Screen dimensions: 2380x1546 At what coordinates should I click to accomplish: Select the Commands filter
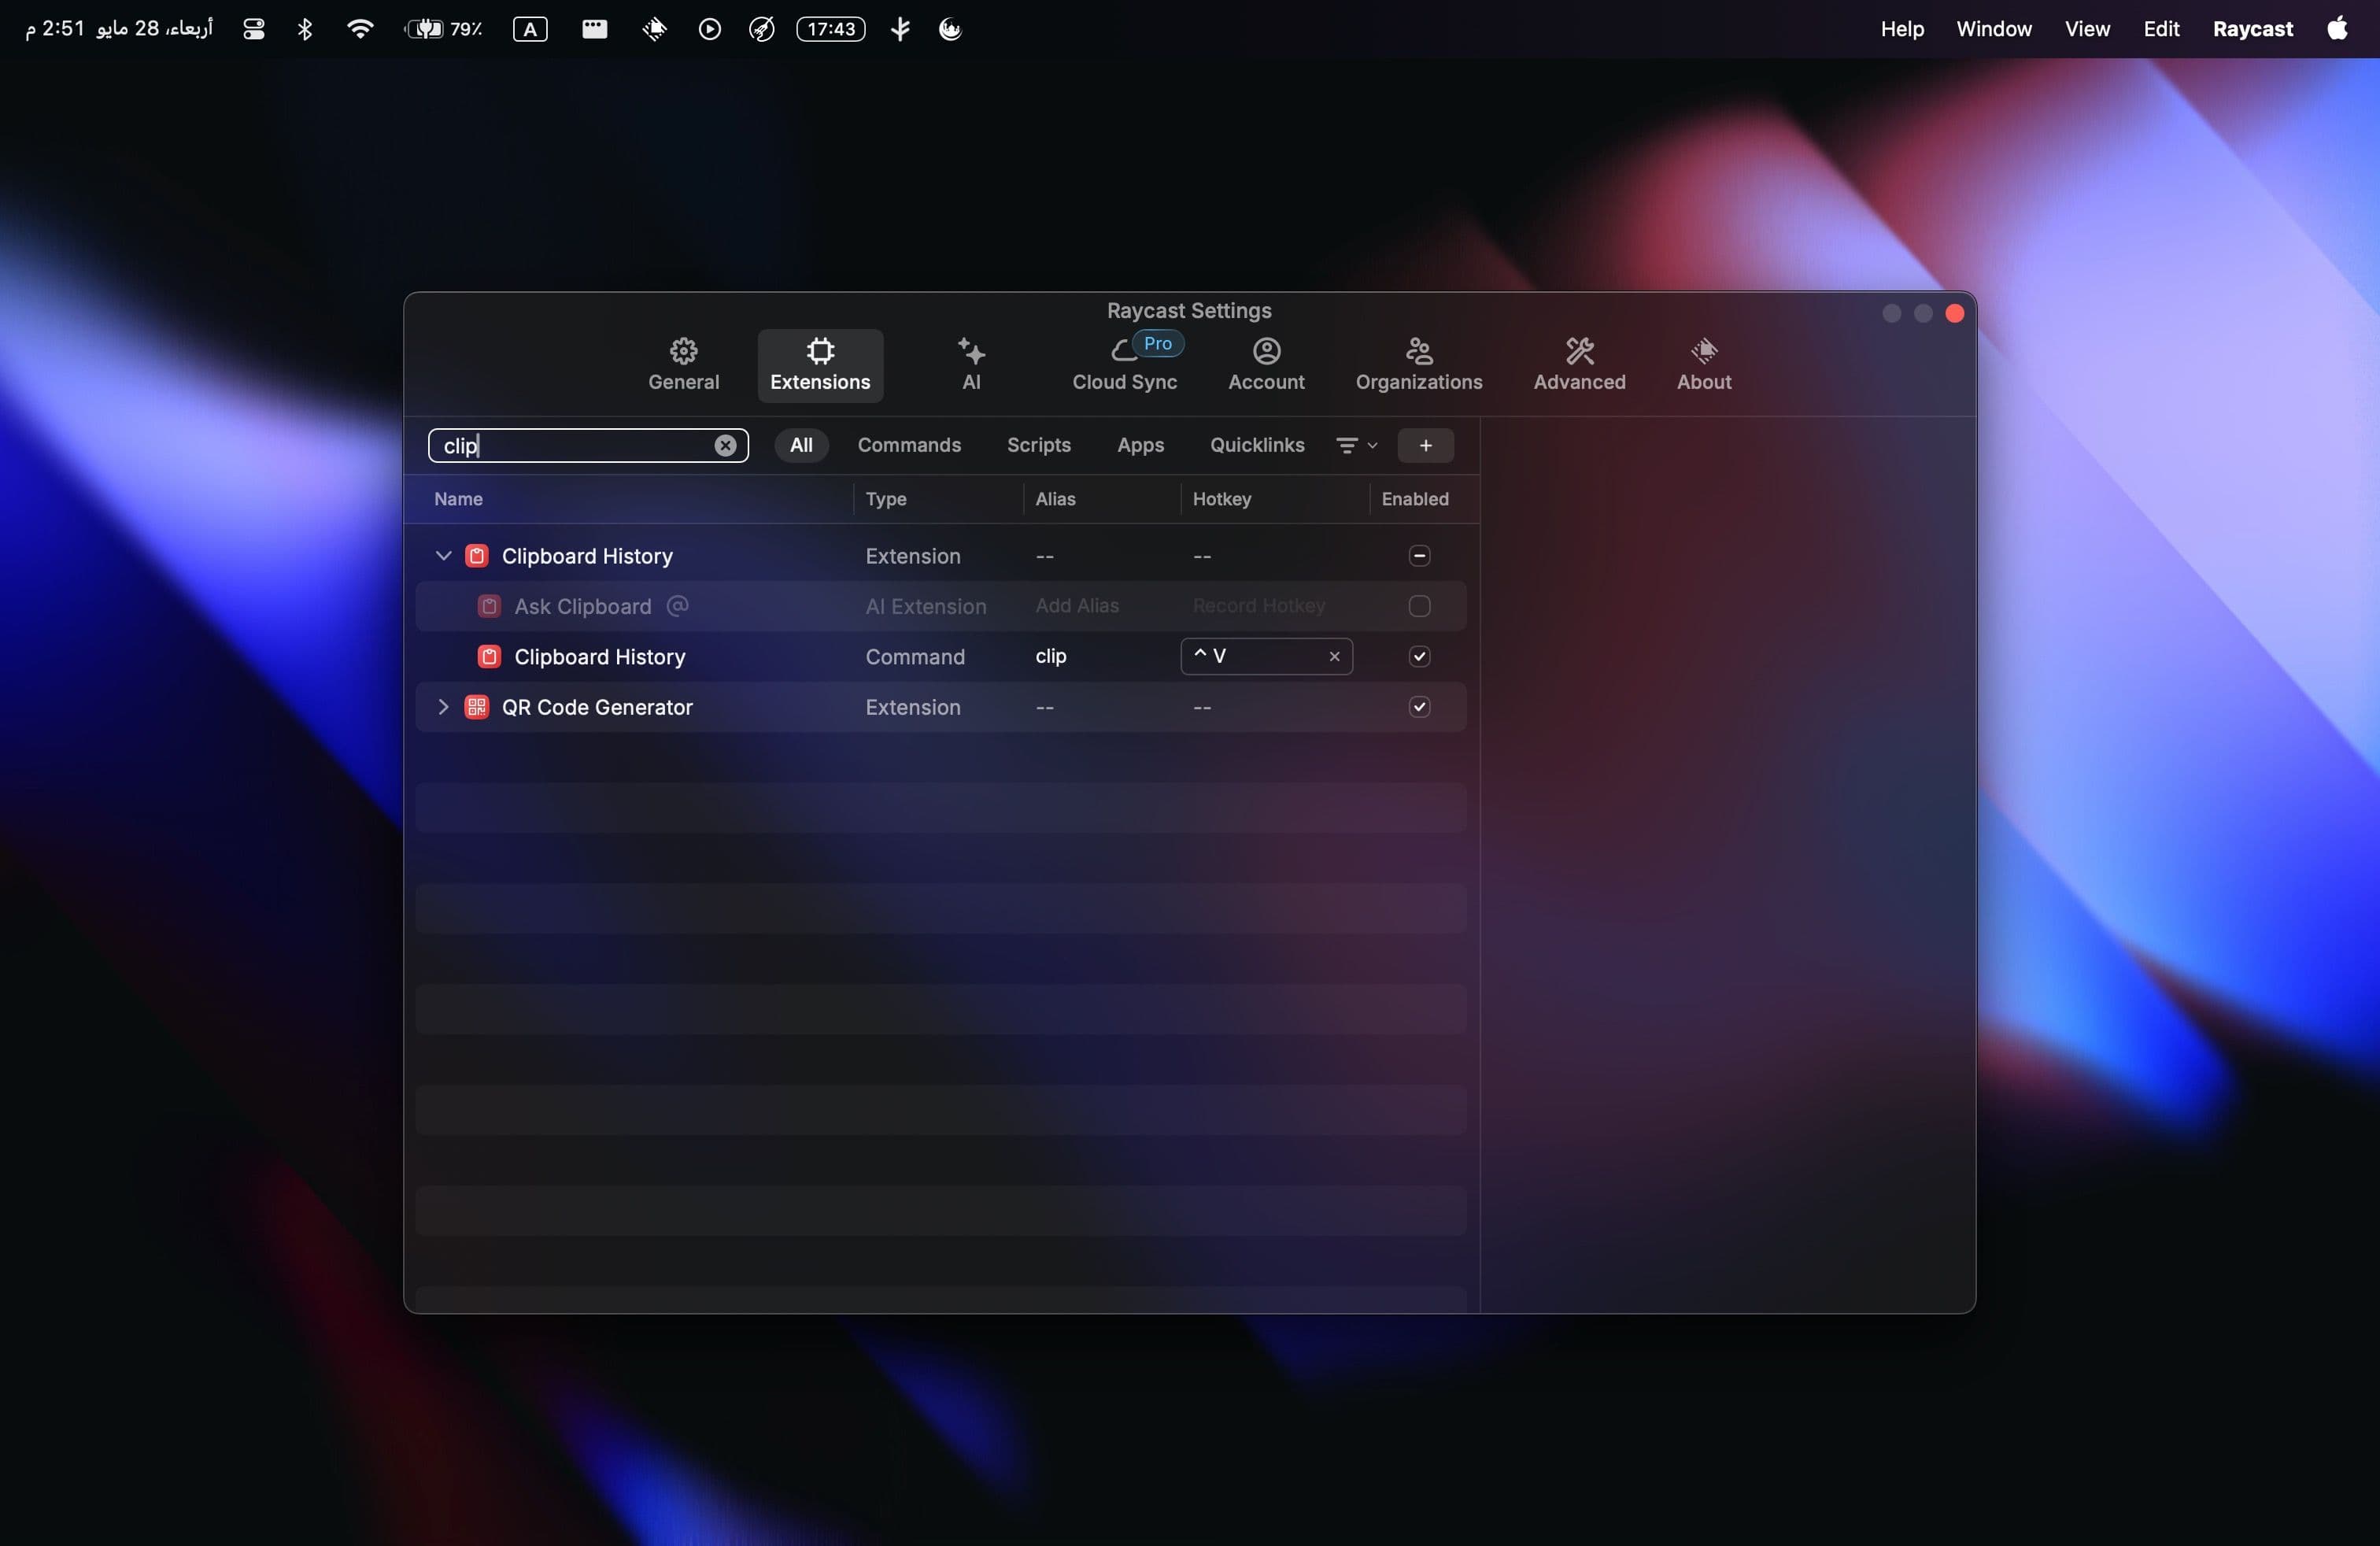click(909, 445)
